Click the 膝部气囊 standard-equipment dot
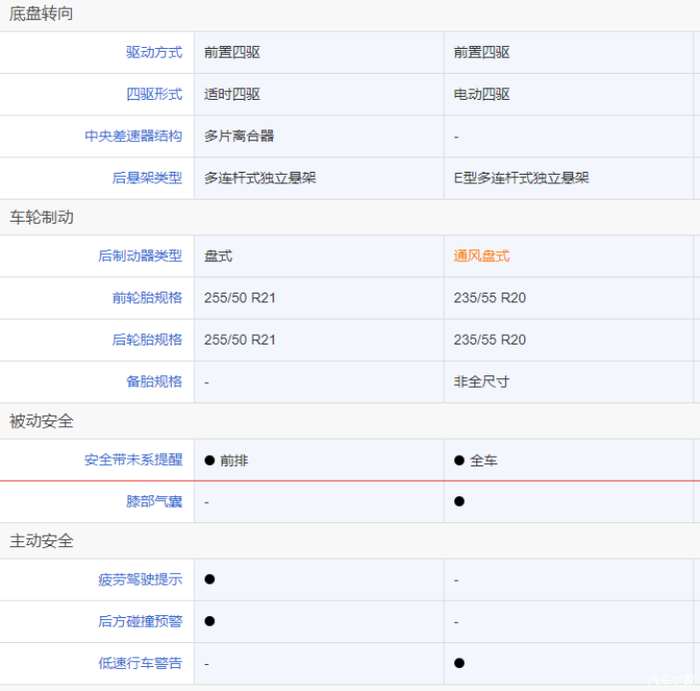700x691 pixels. click(459, 501)
